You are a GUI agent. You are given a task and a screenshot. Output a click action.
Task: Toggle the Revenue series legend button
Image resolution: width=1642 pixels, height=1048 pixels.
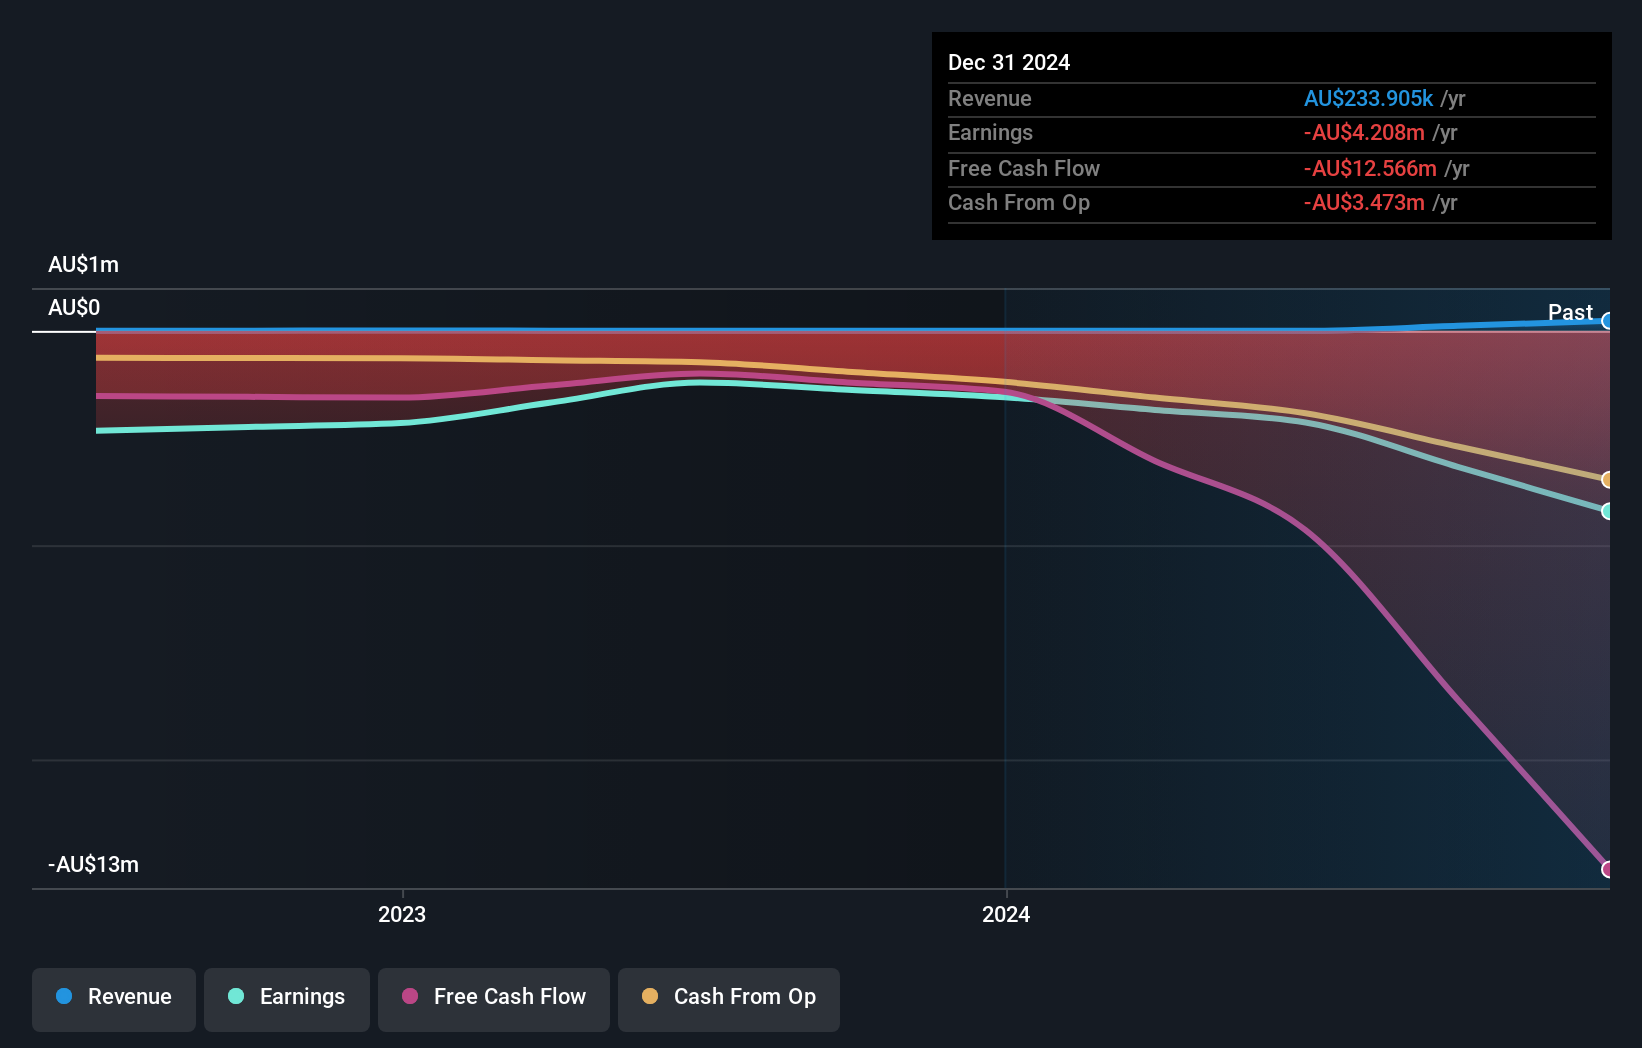click(114, 999)
